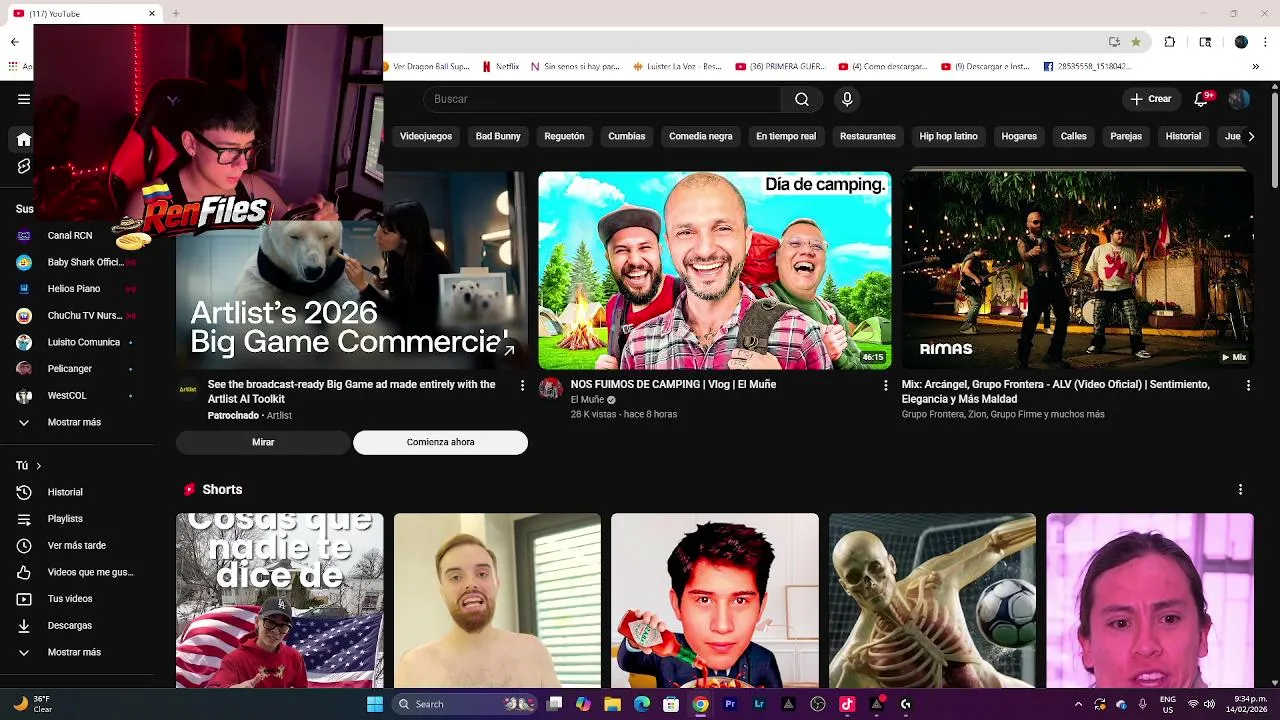Click the Comienza ahora button
This screenshot has width=1280, height=720.
point(440,442)
